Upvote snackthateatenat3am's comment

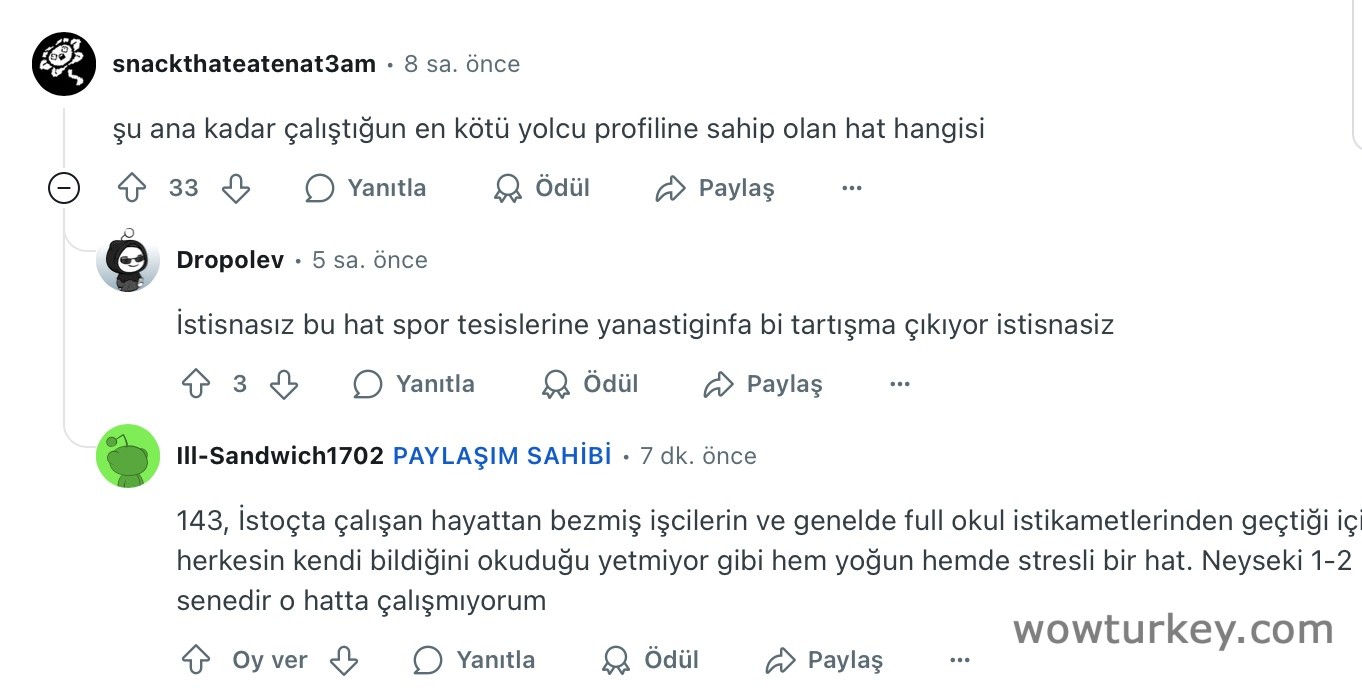point(132,188)
